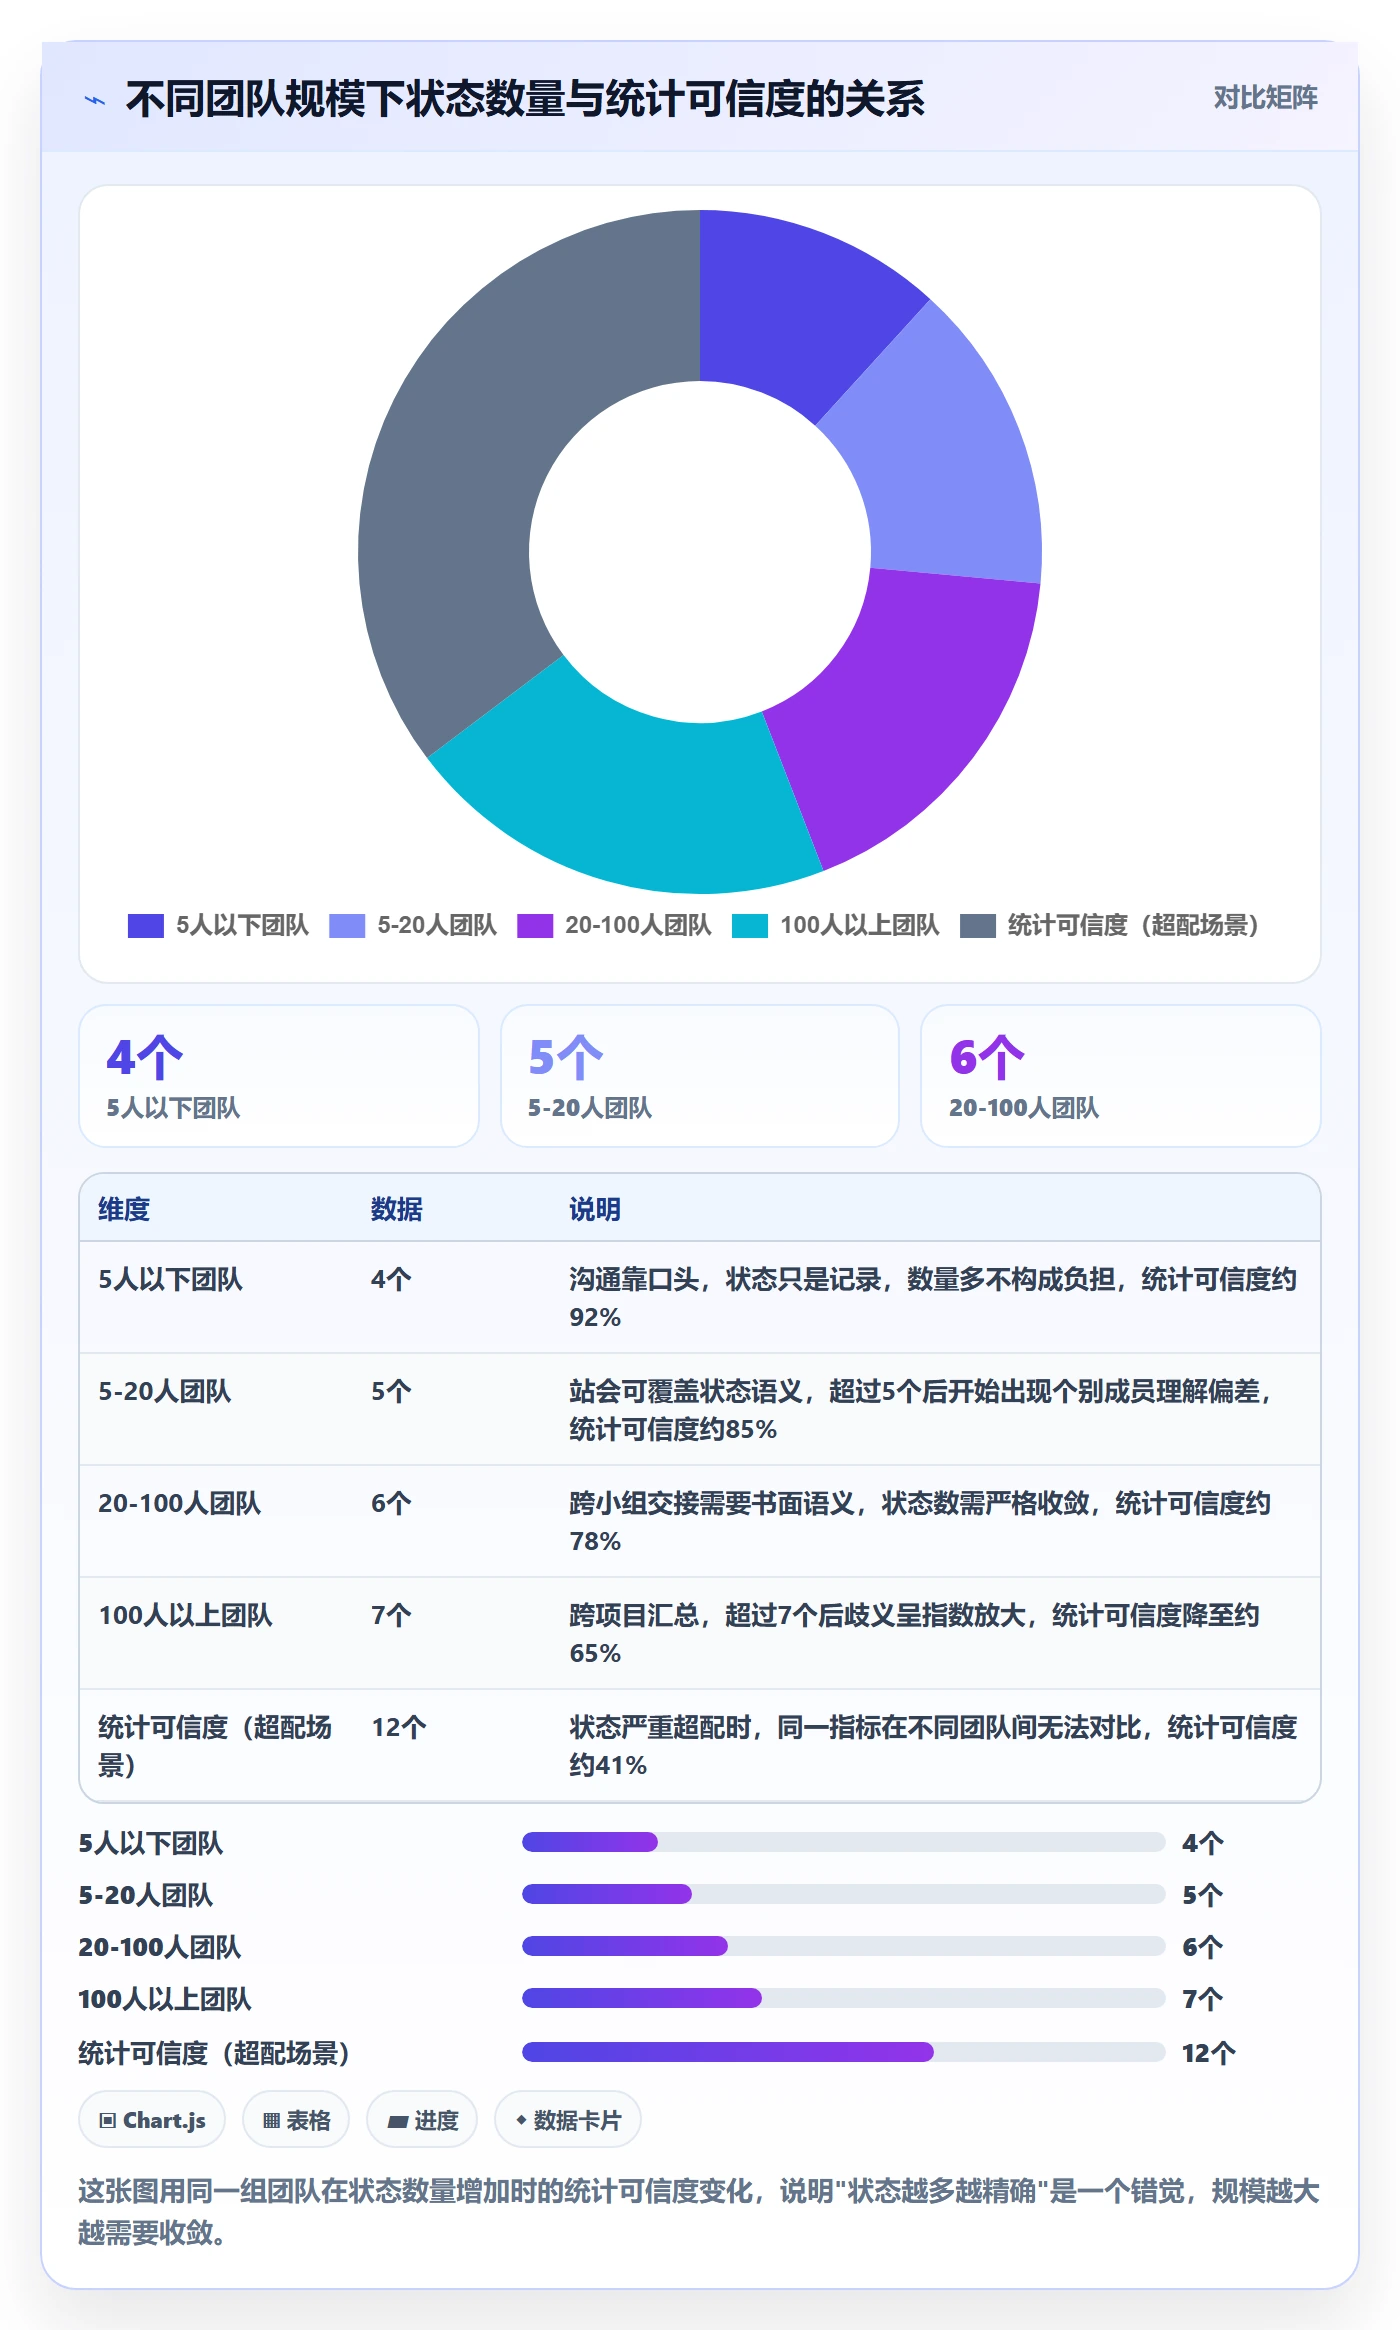The height and width of the screenshot is (2330, 1400).
Task: Toggle the 5人以下团队 legend color swatch
Action: (x=146, y=926)
